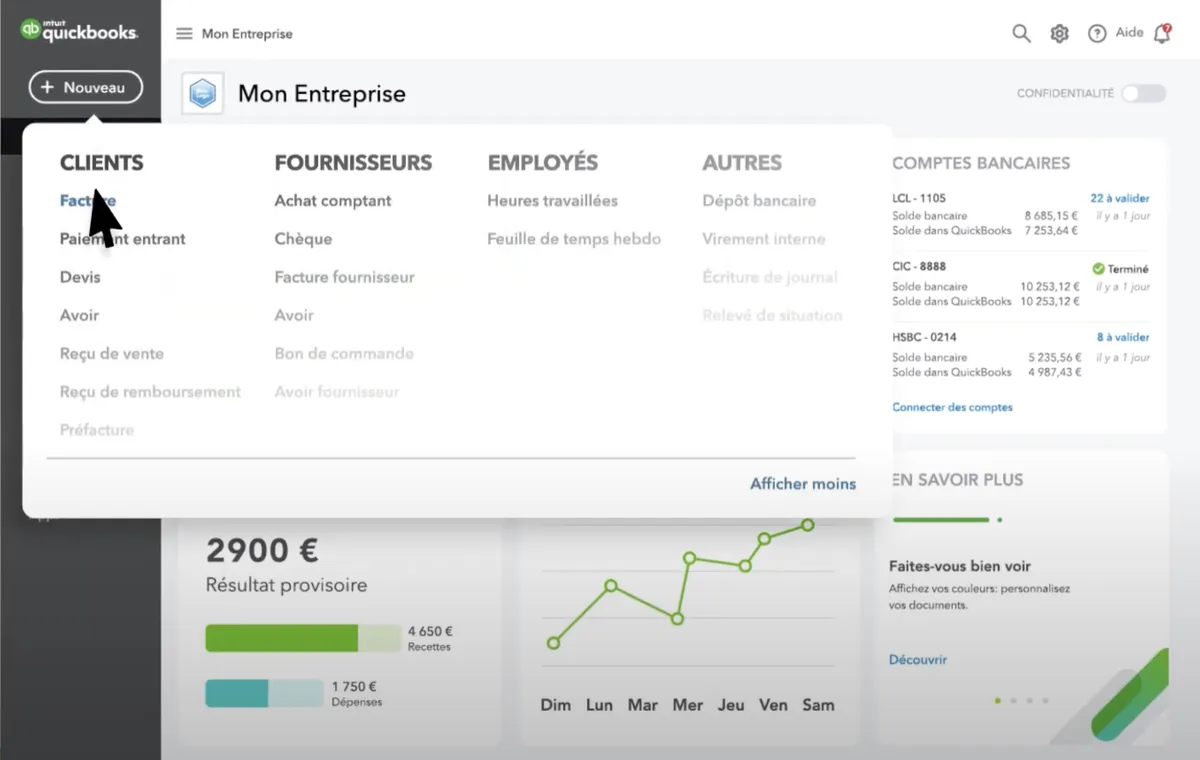Click the QuickBooks logo
This screenshot has height=760, width=1200.
pos(79,31)
